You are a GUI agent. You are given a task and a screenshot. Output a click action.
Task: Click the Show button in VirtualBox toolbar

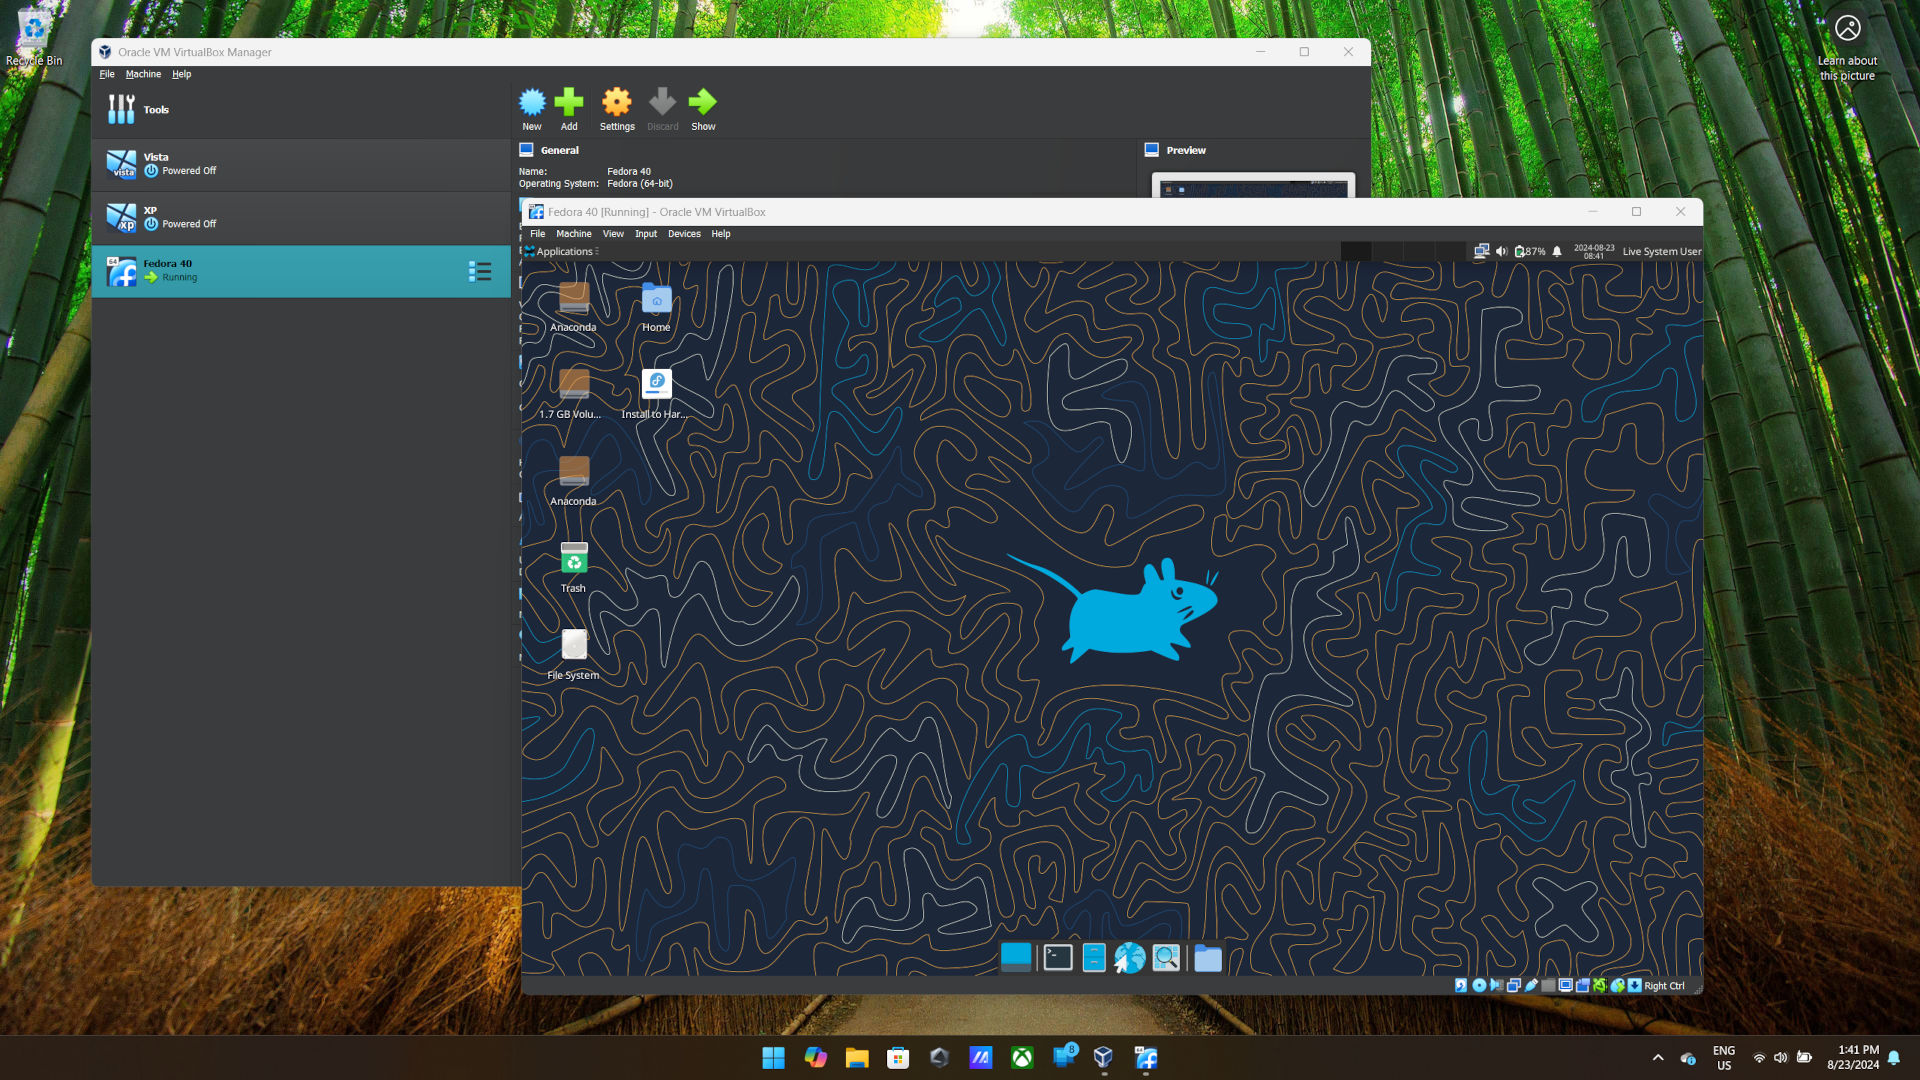(703, 108)
